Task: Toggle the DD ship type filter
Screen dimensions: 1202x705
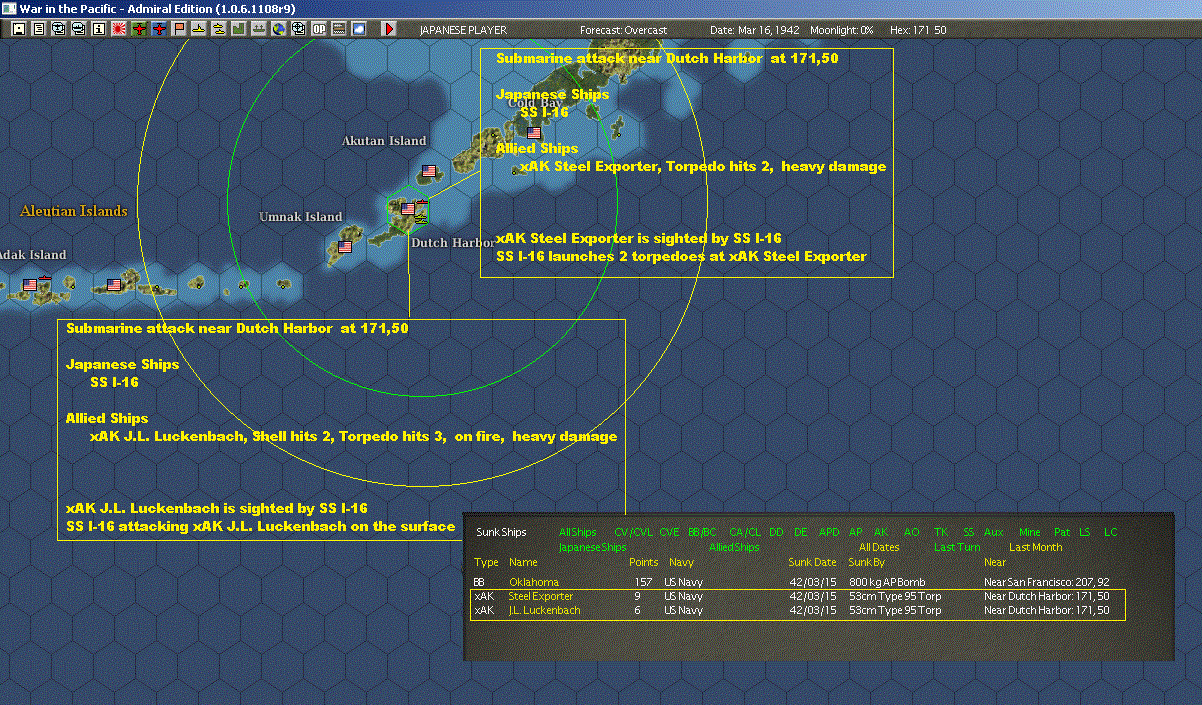Action: click(x=776, y=532)
